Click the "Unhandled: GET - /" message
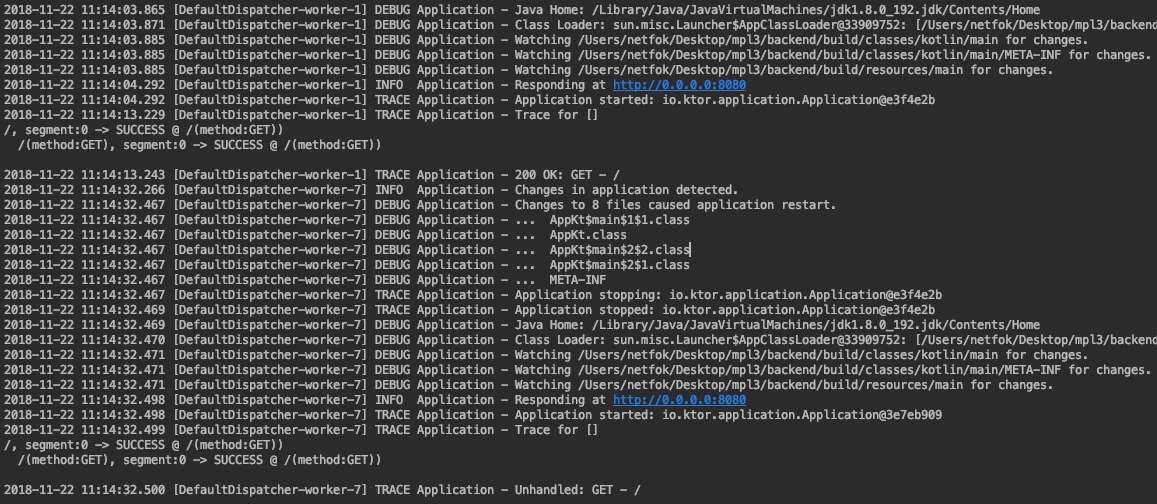1157x504 pixels. [577, 490]
